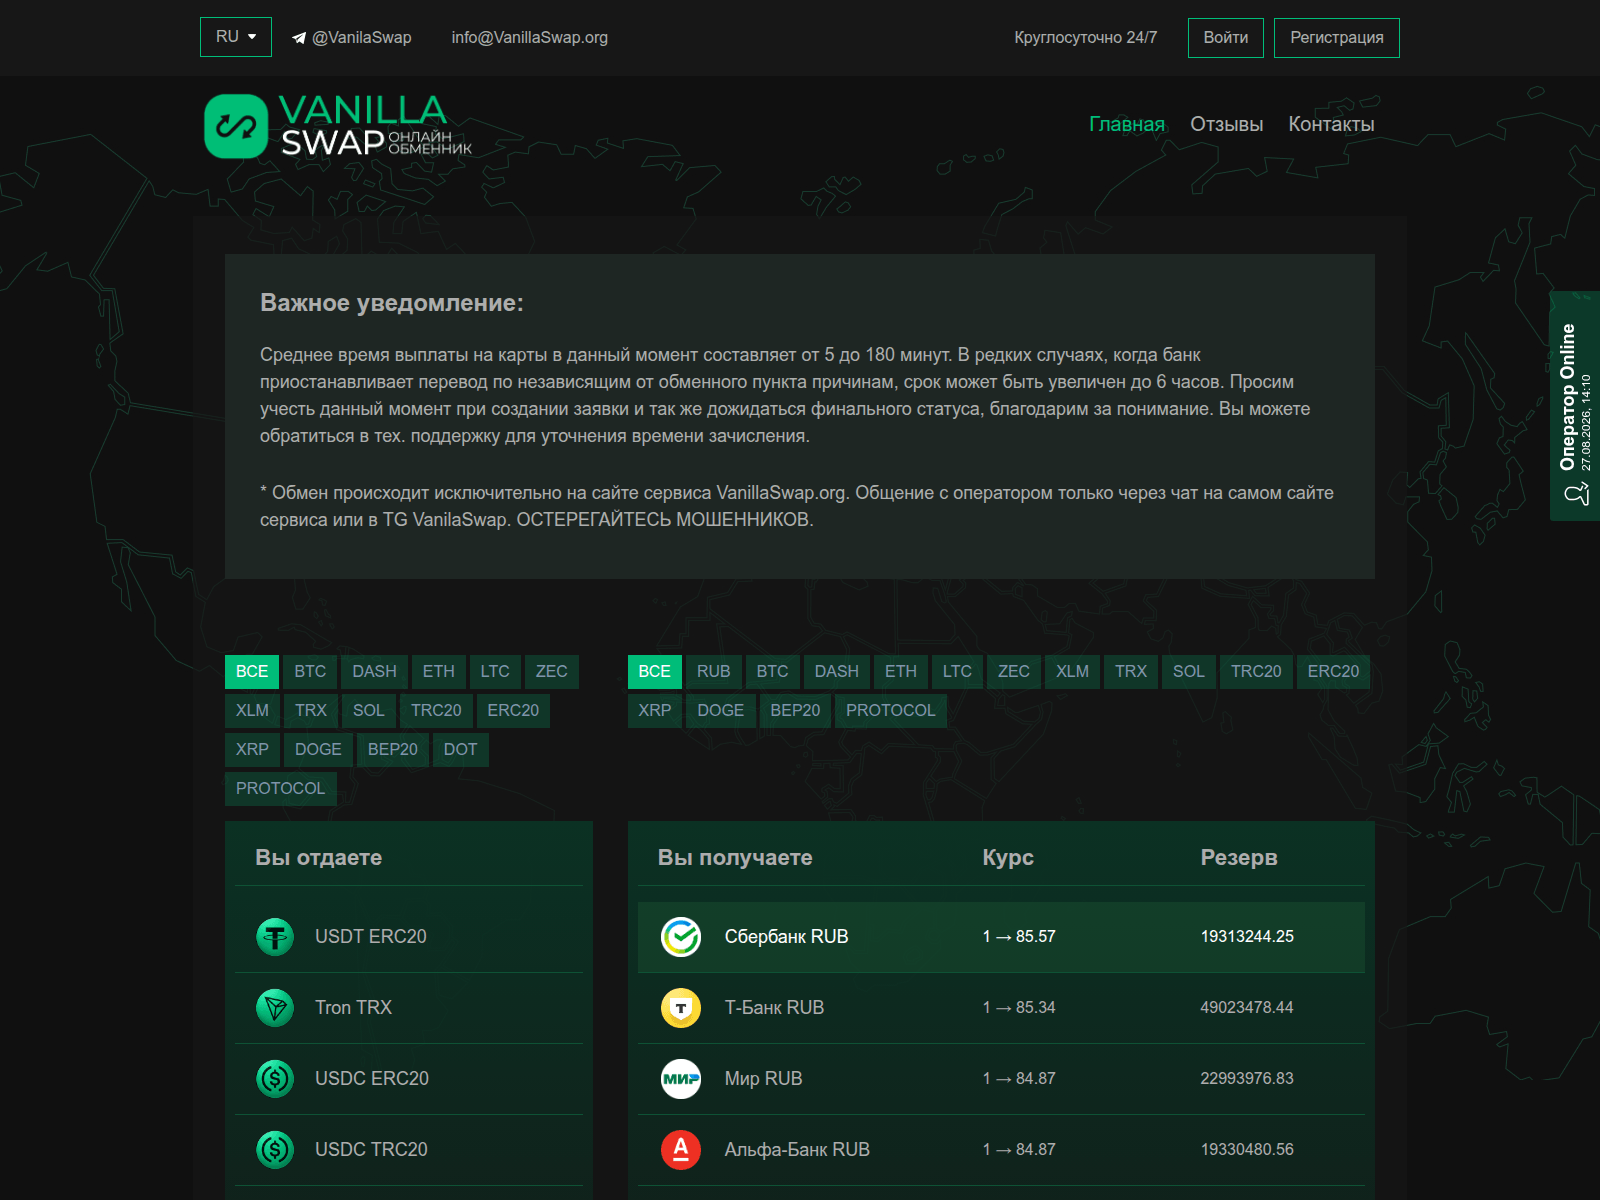
Task: Click the USDT ERC20 coin icon
Action: (275, 937)
